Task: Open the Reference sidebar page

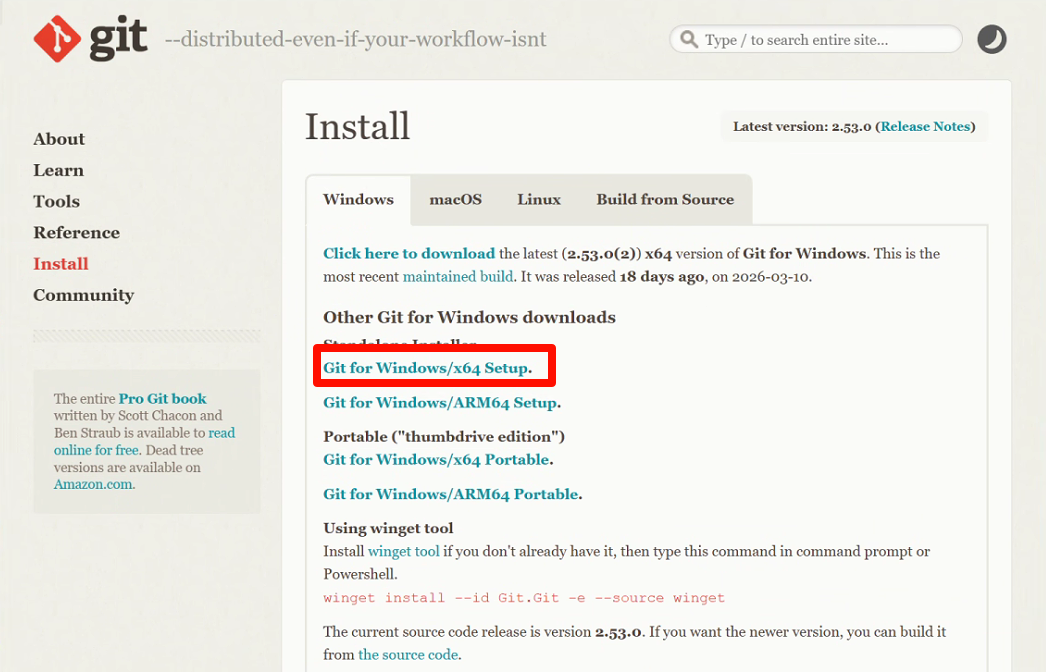Action: (77, 233)
